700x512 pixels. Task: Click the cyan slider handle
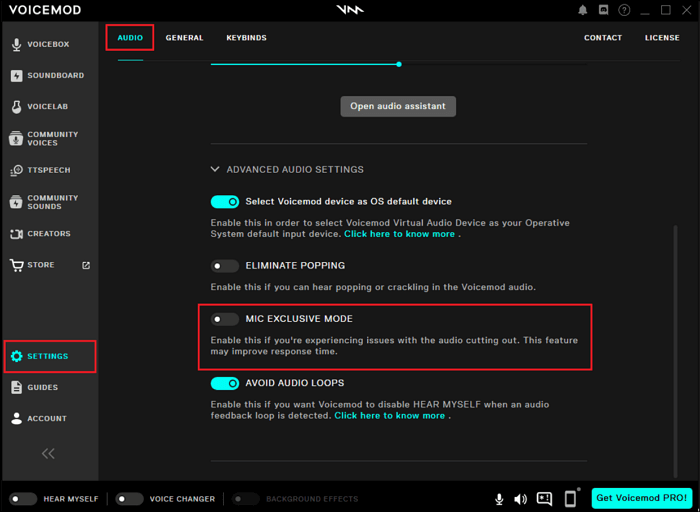pyautogui.click(x=399, y=64)
